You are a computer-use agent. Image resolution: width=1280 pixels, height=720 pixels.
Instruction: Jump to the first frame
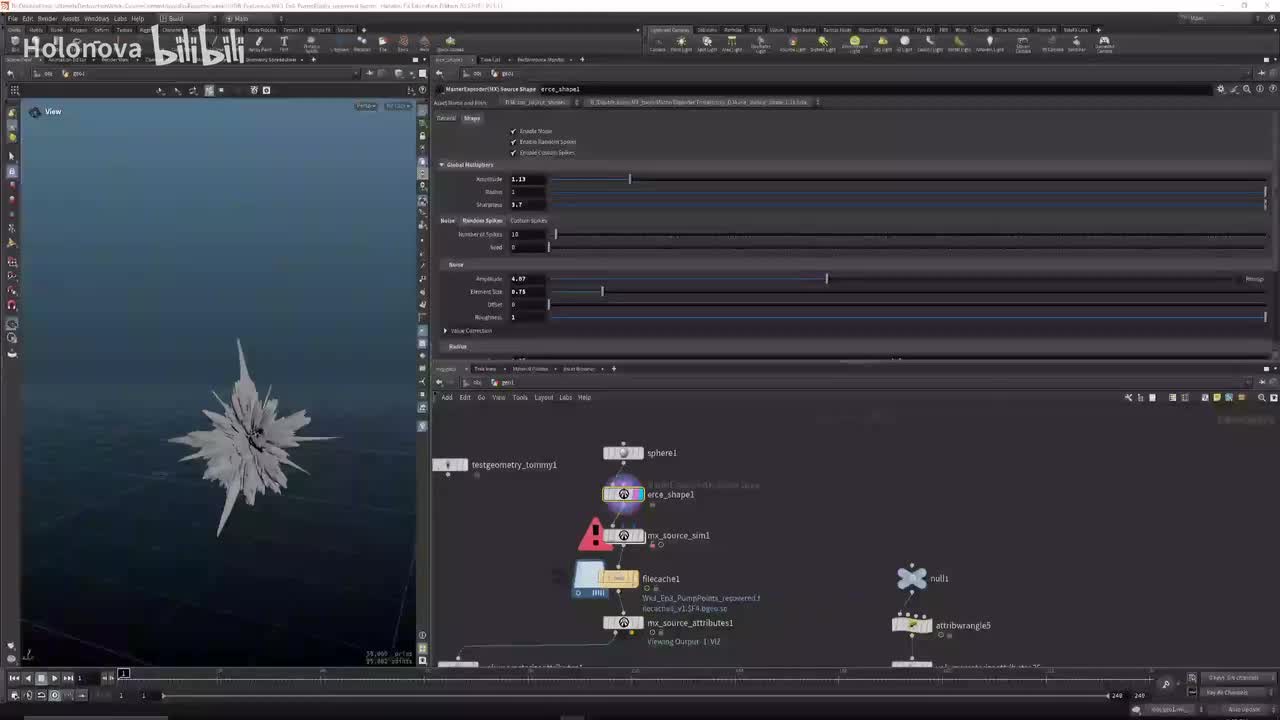click(x=14, y=678)
